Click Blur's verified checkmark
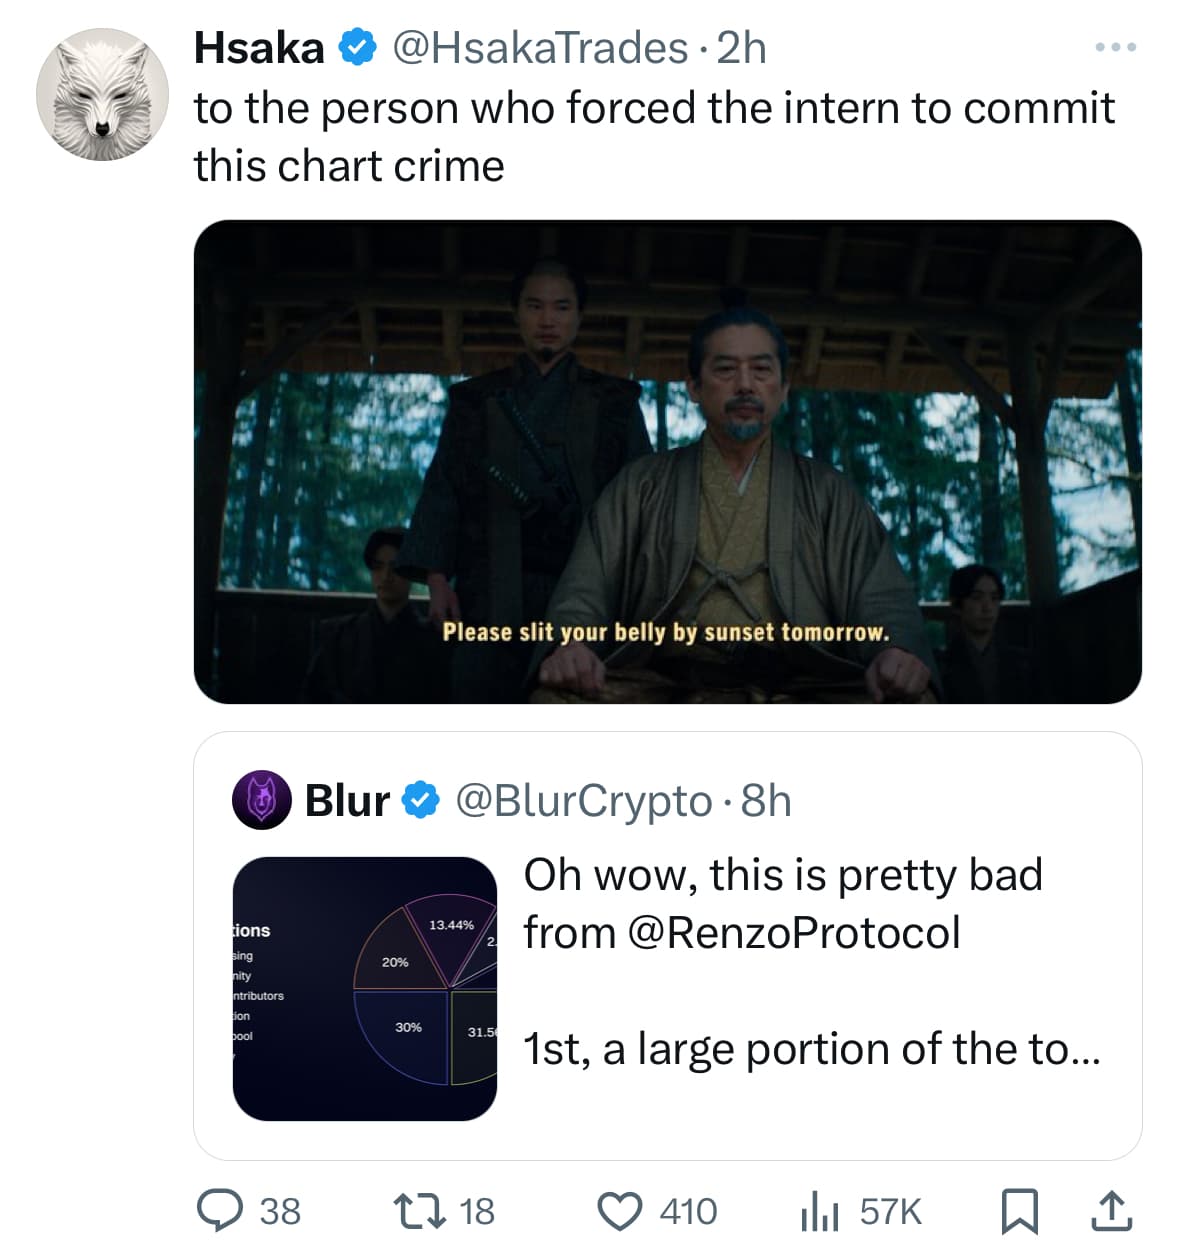The image size is (1179, 1256). click(x=419, y=799)
